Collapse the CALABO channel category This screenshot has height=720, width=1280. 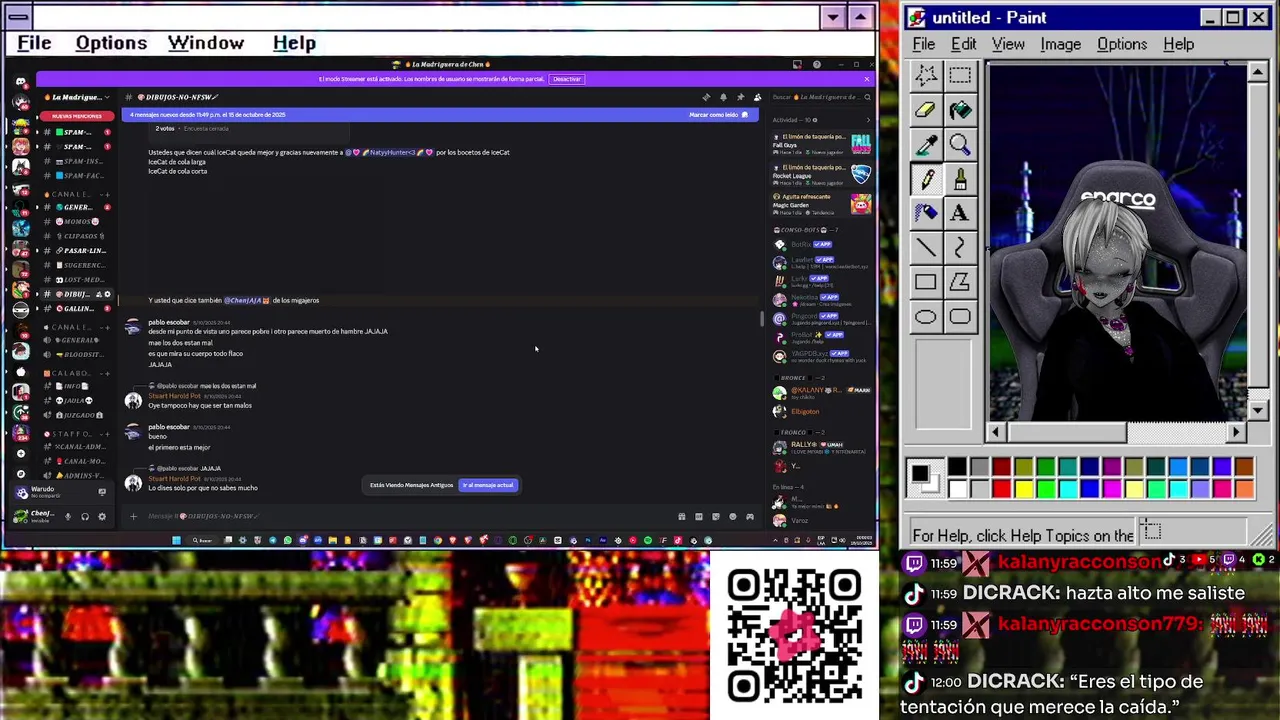tap(68, 372)
